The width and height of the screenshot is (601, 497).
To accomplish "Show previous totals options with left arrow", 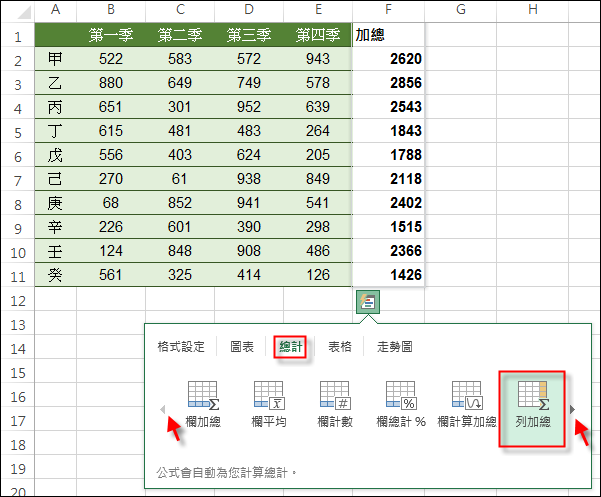I will 163,409.
